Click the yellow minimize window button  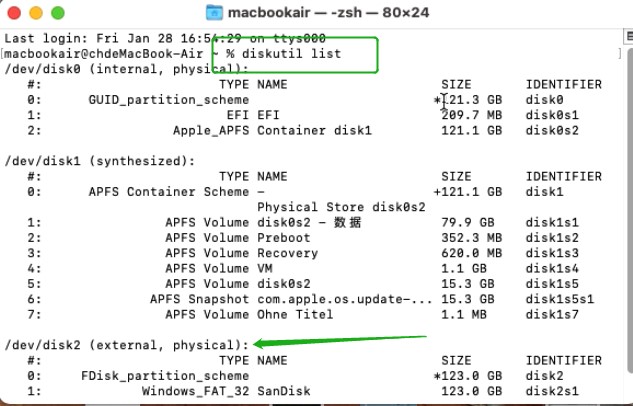coord(36,13)
